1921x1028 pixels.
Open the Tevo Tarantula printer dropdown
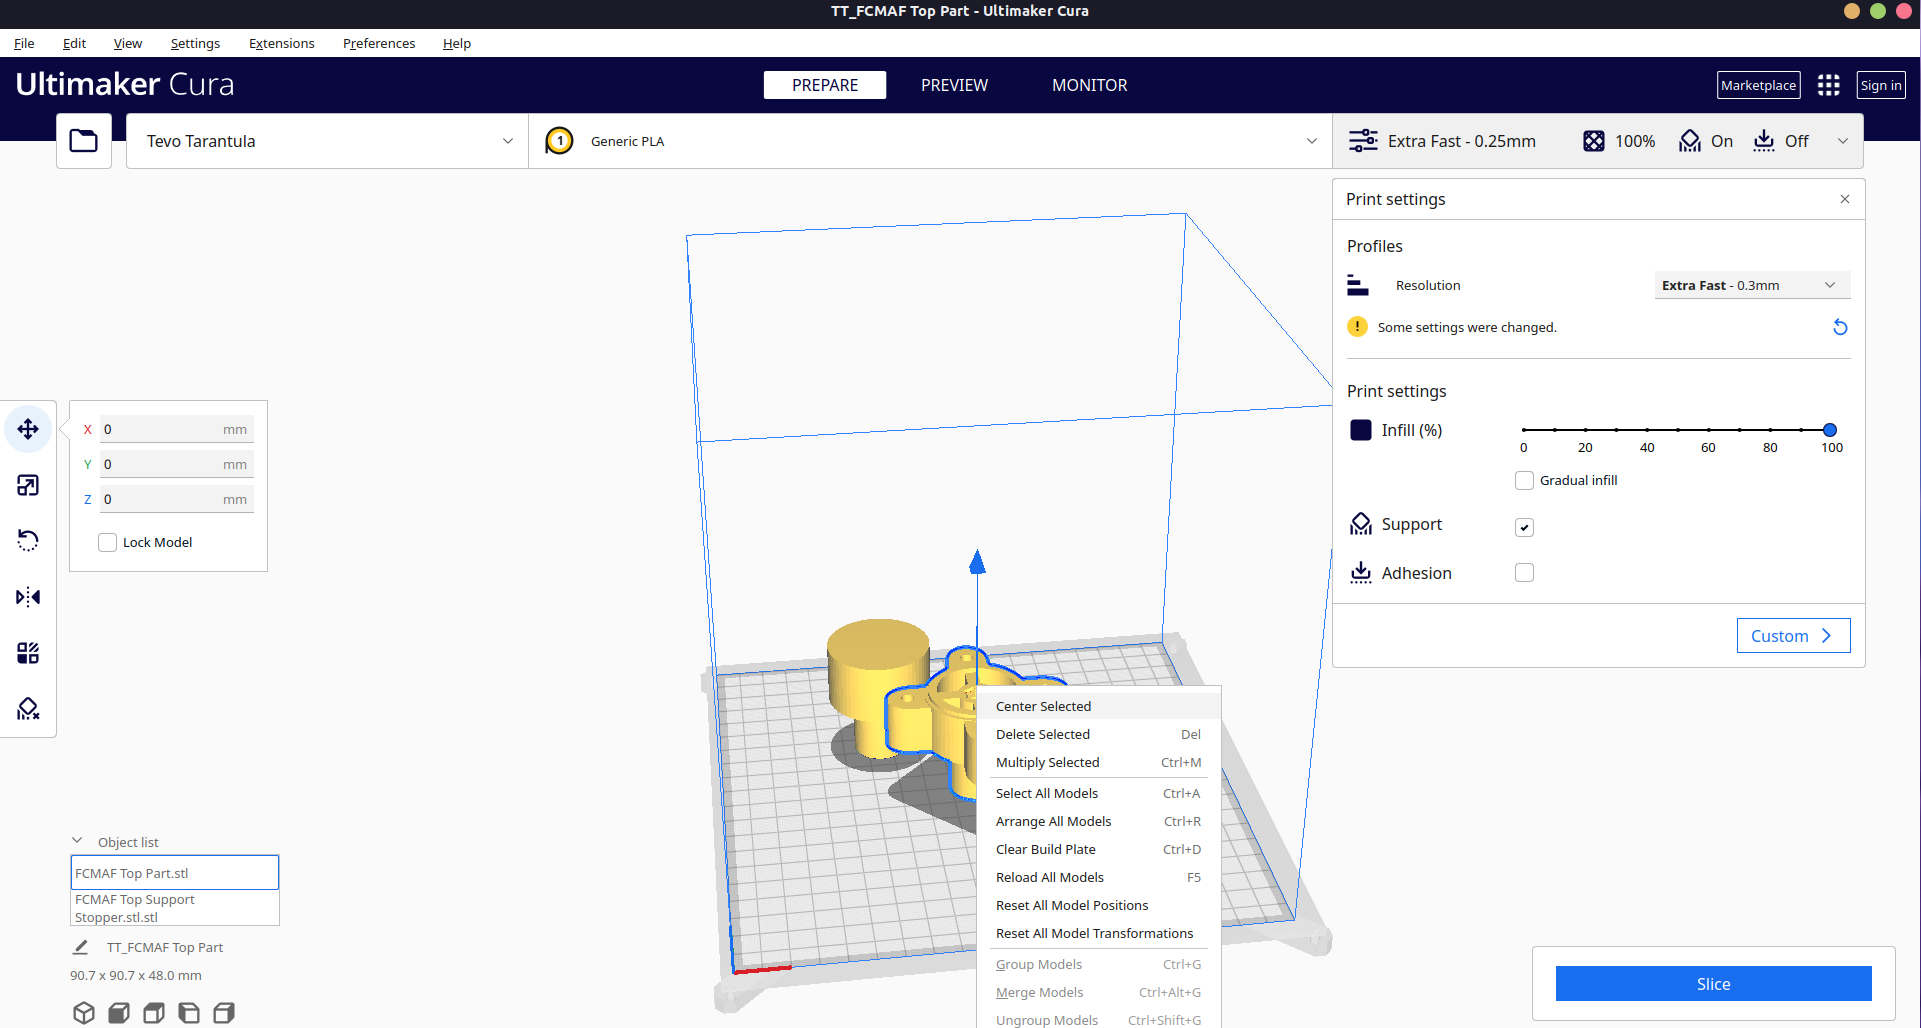(x=327, y=141)
